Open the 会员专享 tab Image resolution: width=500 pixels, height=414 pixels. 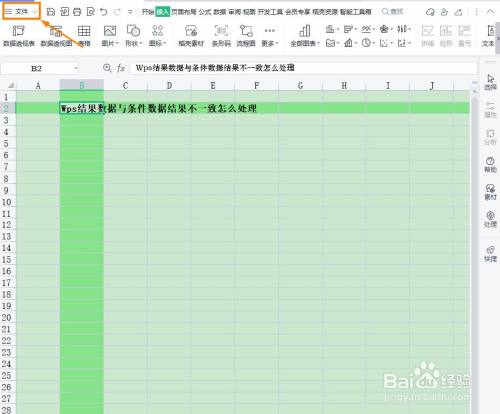298,12
